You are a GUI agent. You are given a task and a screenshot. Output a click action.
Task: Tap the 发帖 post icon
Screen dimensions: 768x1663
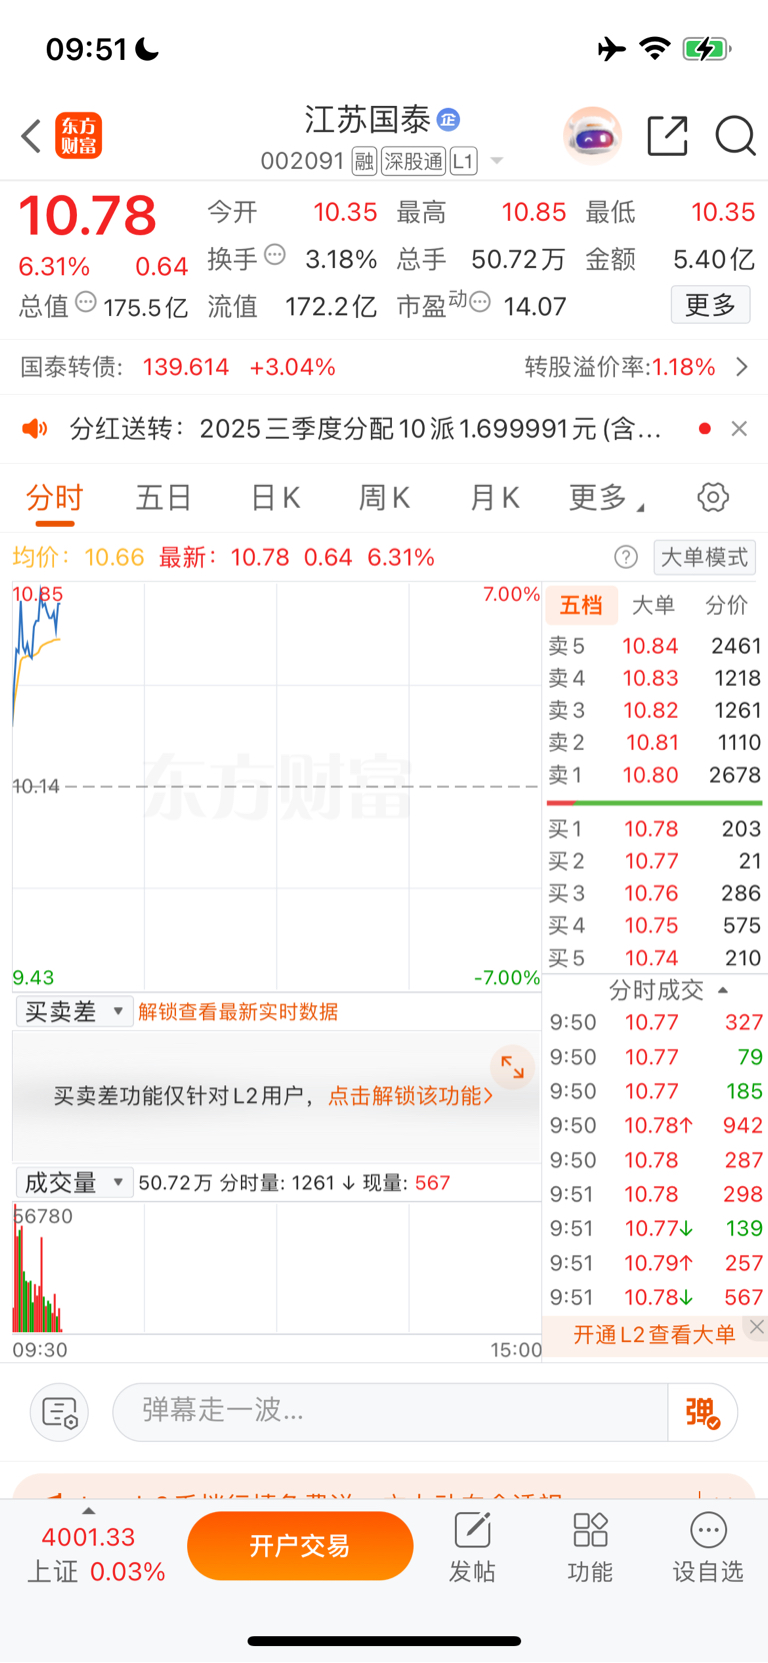point(472,1548)
